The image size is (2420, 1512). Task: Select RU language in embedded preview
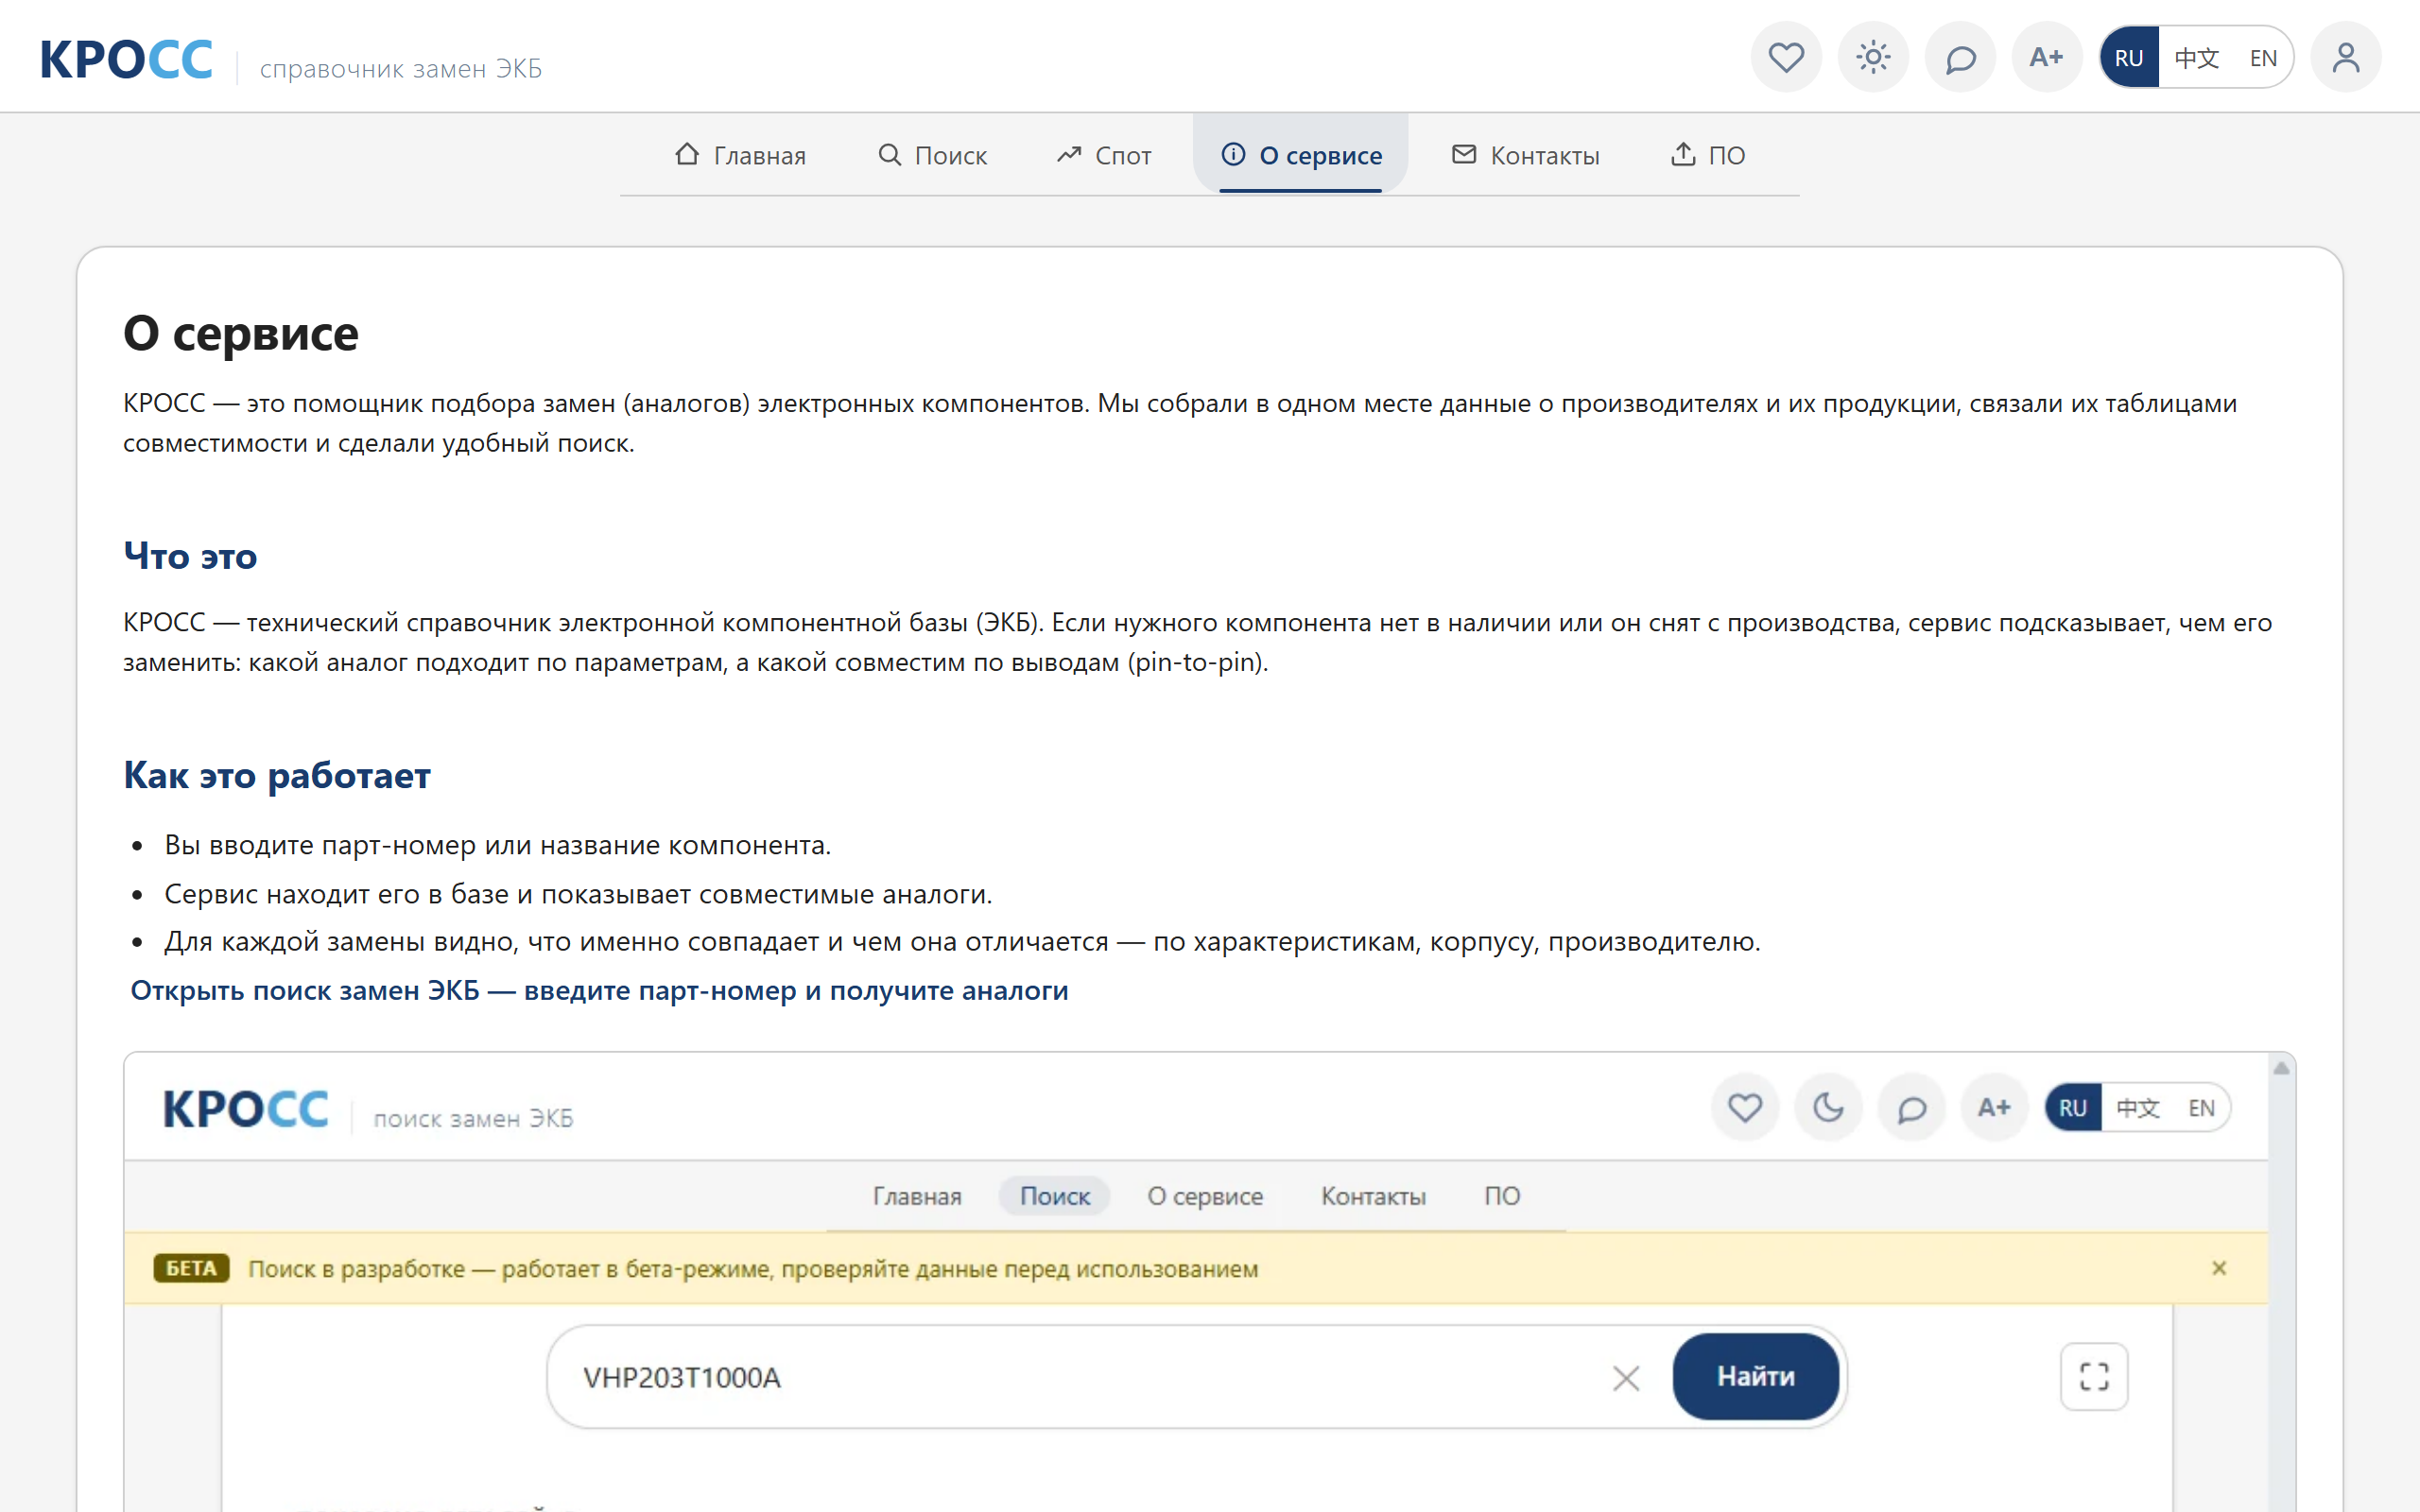tap(2073, 1108)
